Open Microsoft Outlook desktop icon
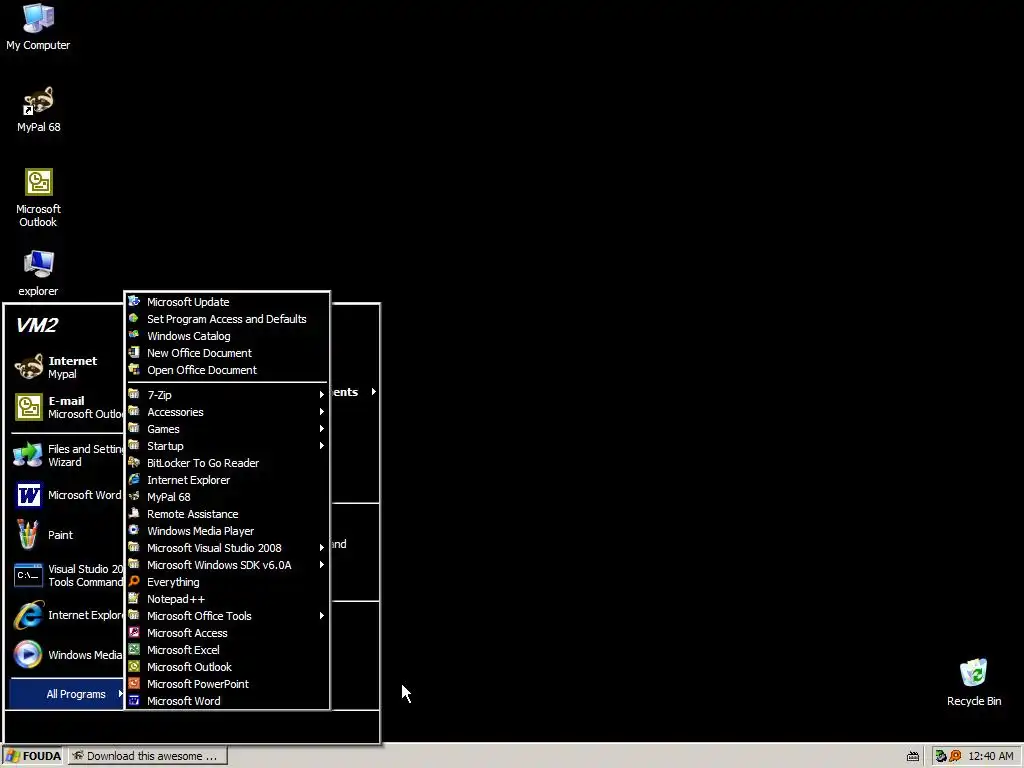Image resolution: width=1024 pixels, height=768 pixels. click(x=38, y=198)
